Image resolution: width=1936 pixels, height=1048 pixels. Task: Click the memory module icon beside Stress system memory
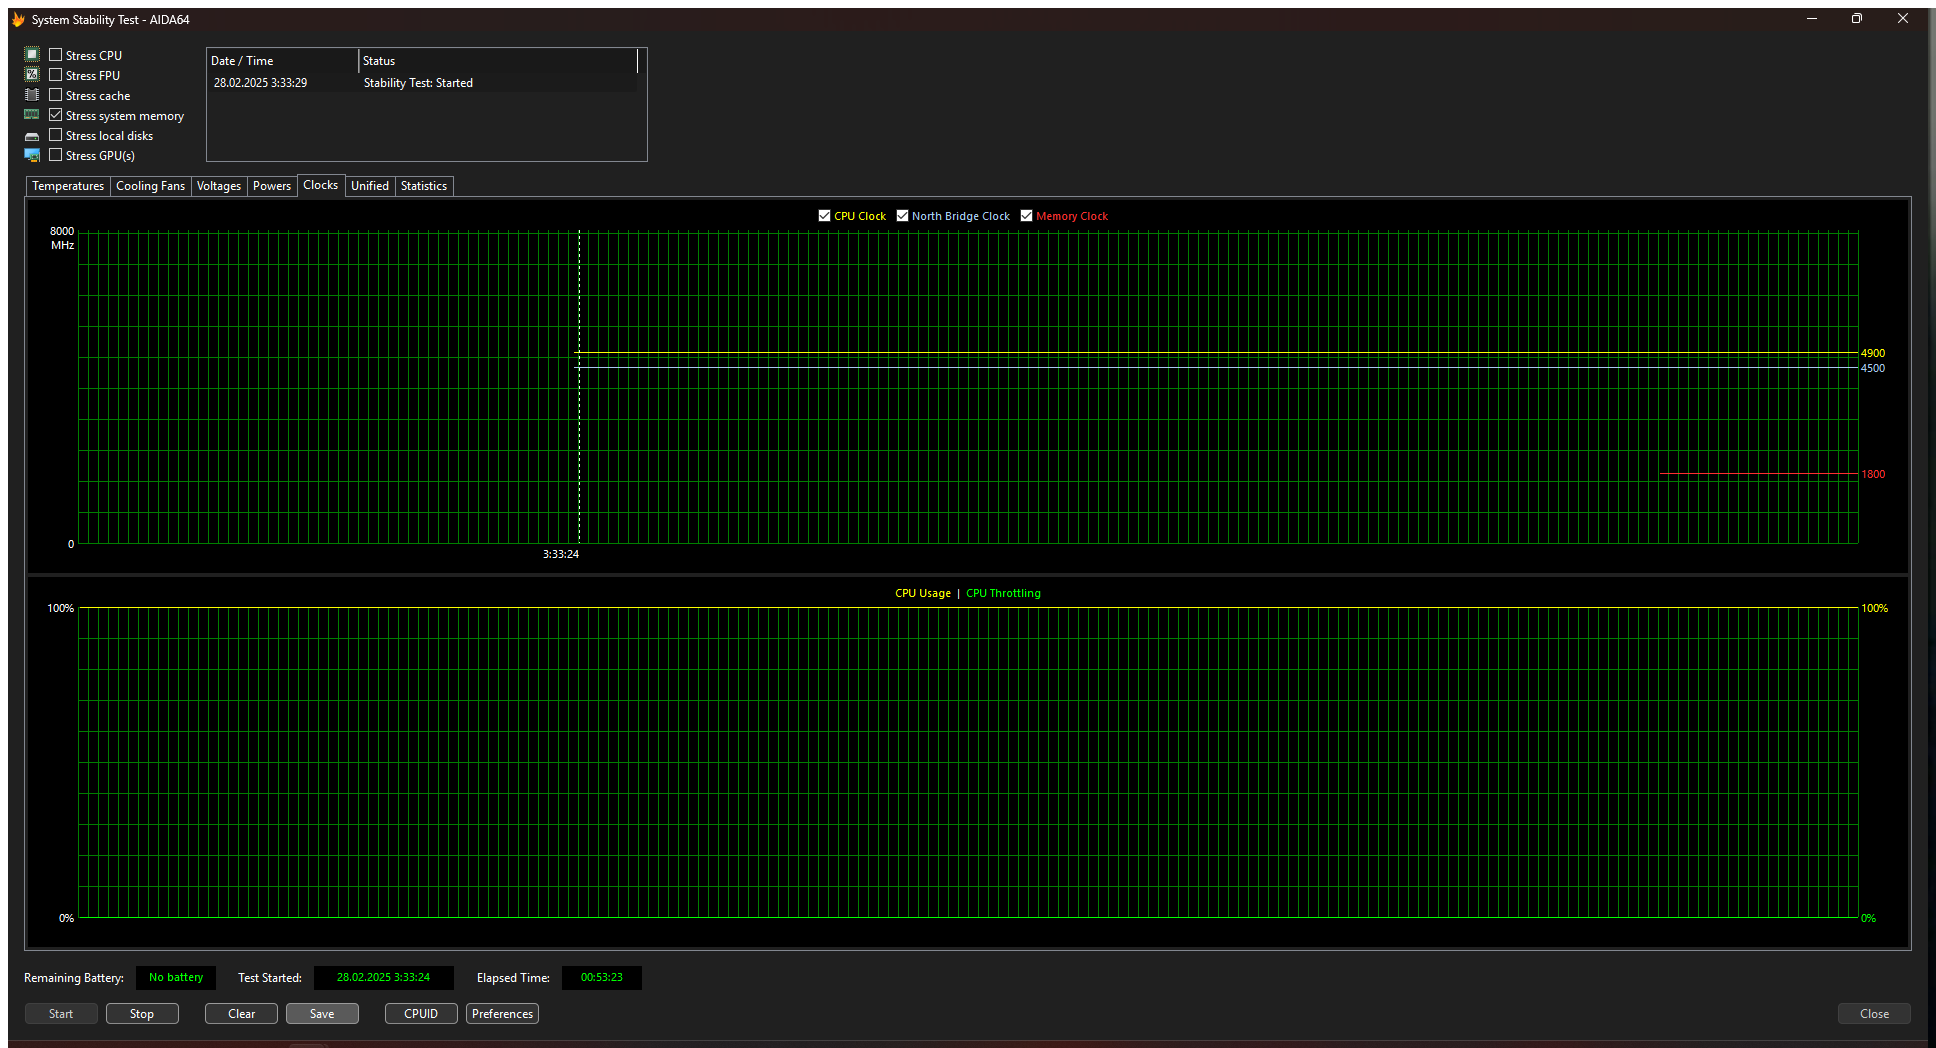click(x=32, y=115)
